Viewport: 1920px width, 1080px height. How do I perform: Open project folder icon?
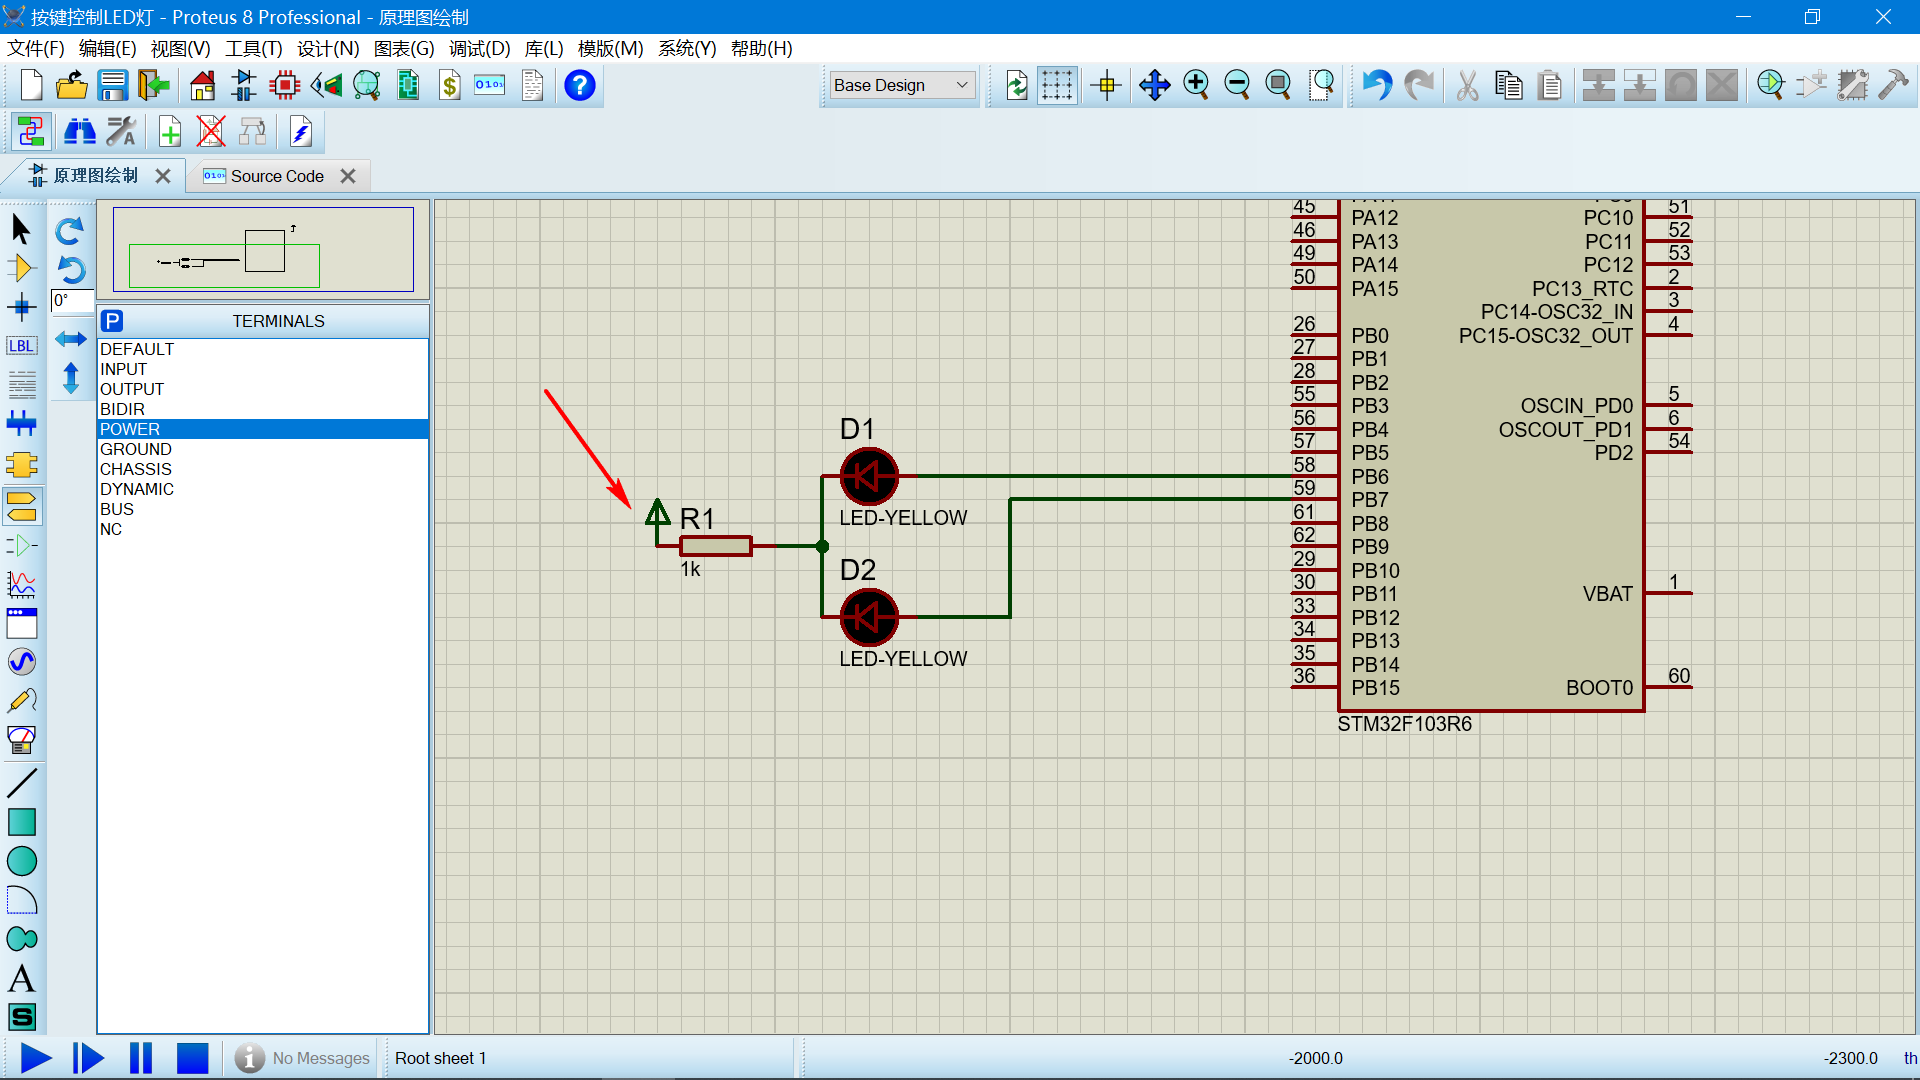click(72, 86)
